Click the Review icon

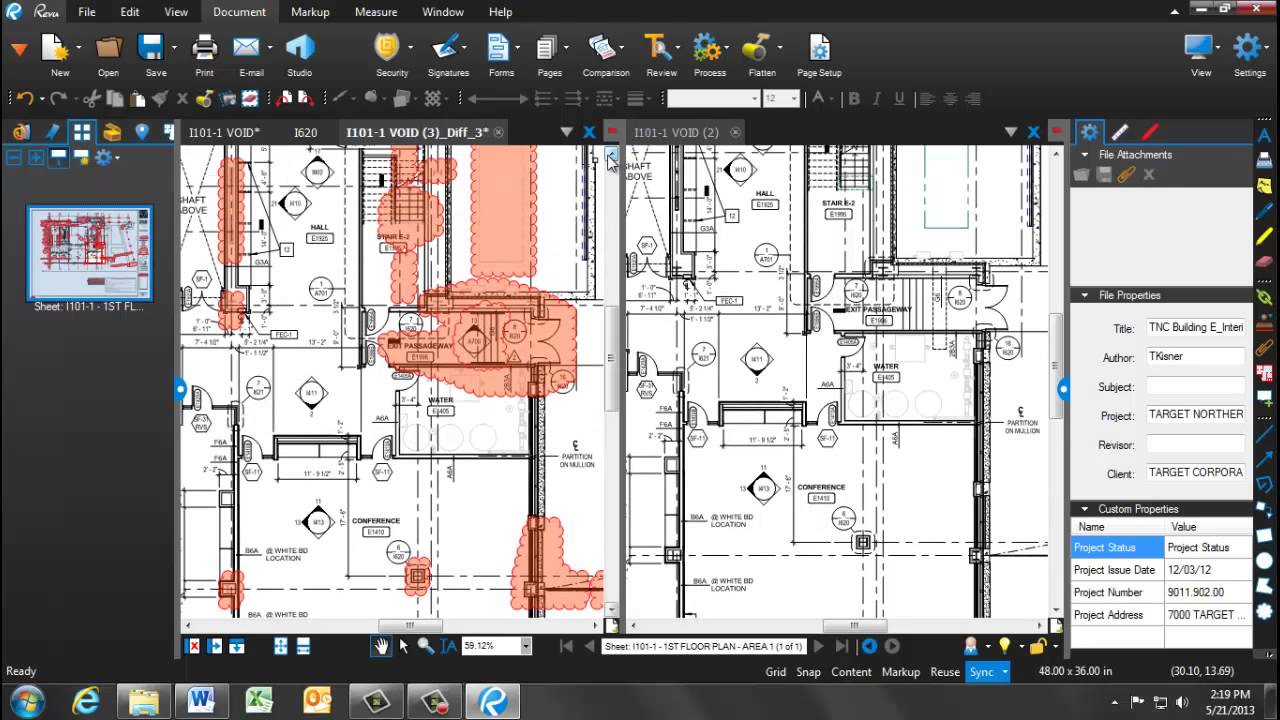(658, 48)
